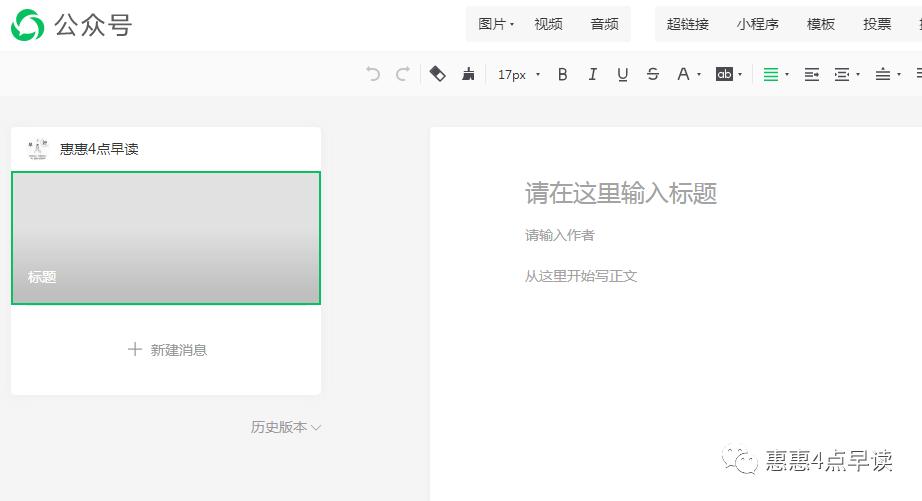Click the first-line indent icon
Image resolution: width=922 pixels, height=501 pixels.
(x=812, y=75)
